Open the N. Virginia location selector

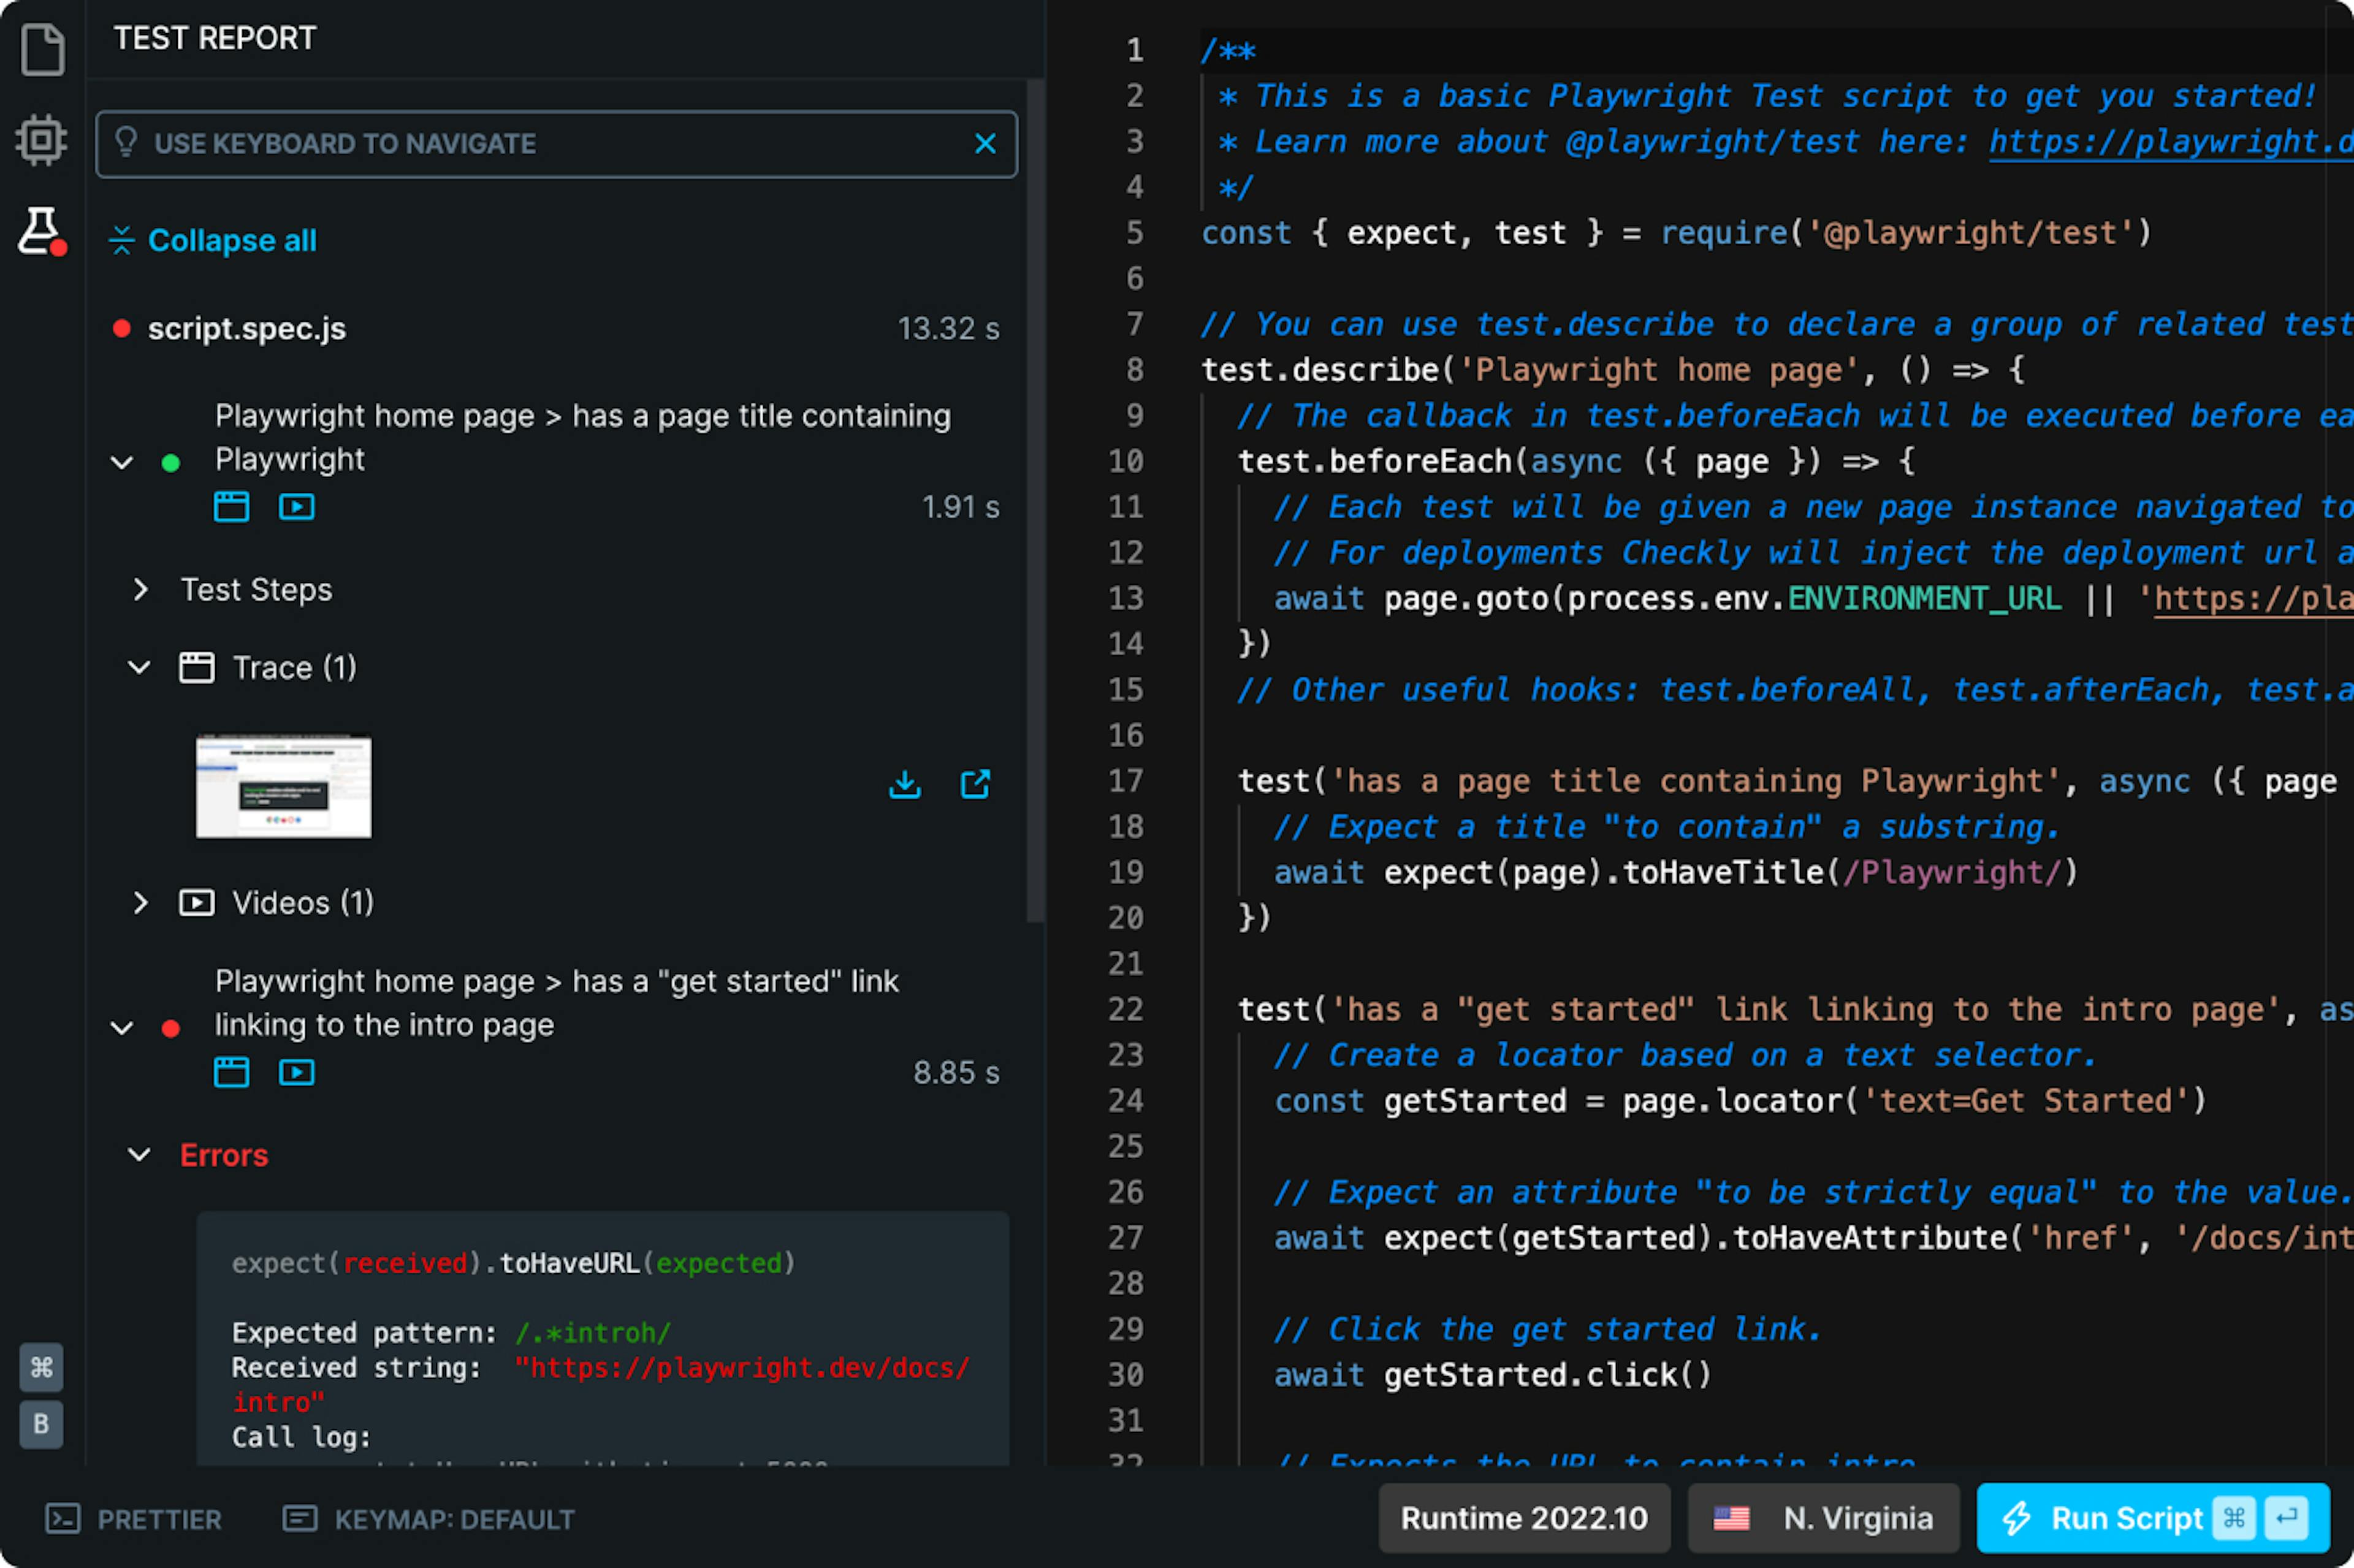tap(1823, 1518)
